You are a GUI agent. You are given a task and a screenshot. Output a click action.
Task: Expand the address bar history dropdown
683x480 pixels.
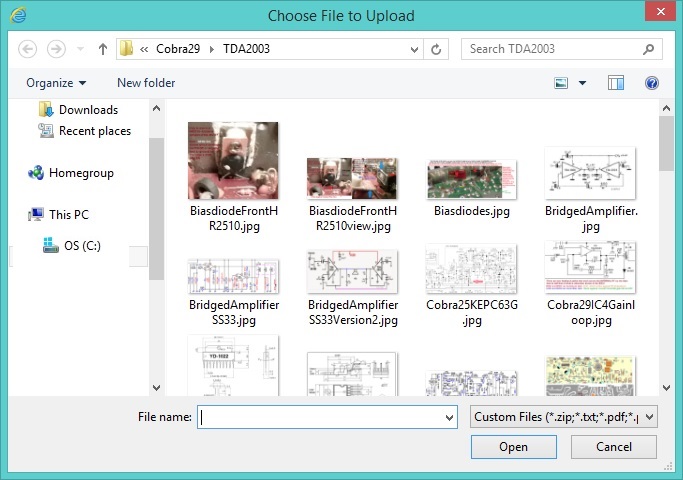pyautogui.click(x=413, y=48)
